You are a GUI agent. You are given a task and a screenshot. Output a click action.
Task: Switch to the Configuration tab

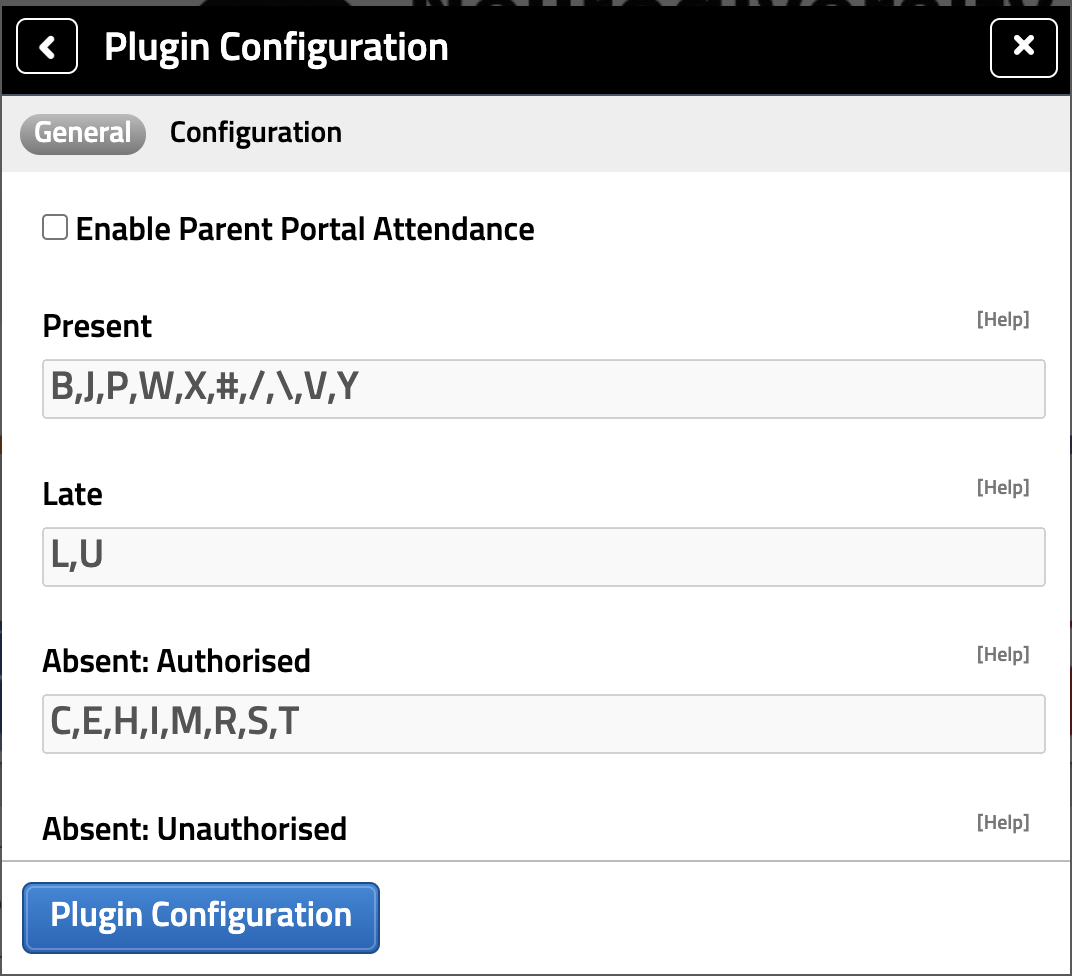[255, 132]
